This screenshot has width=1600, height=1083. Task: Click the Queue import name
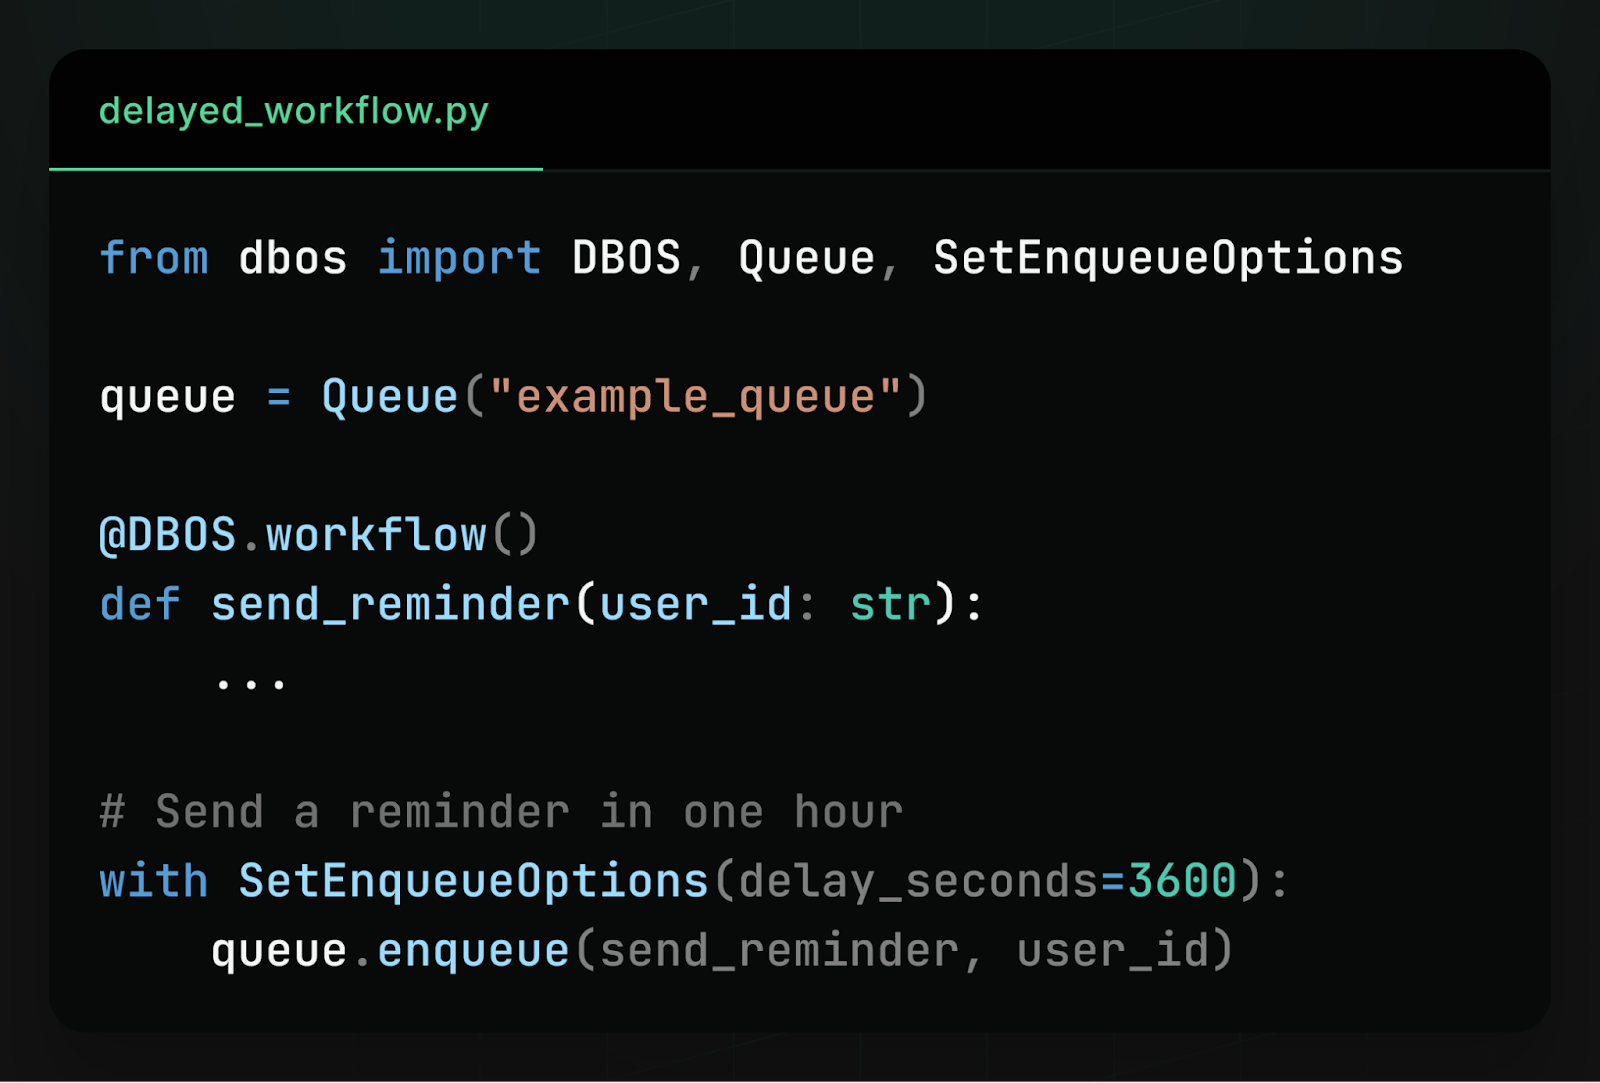tap(806, 257)
